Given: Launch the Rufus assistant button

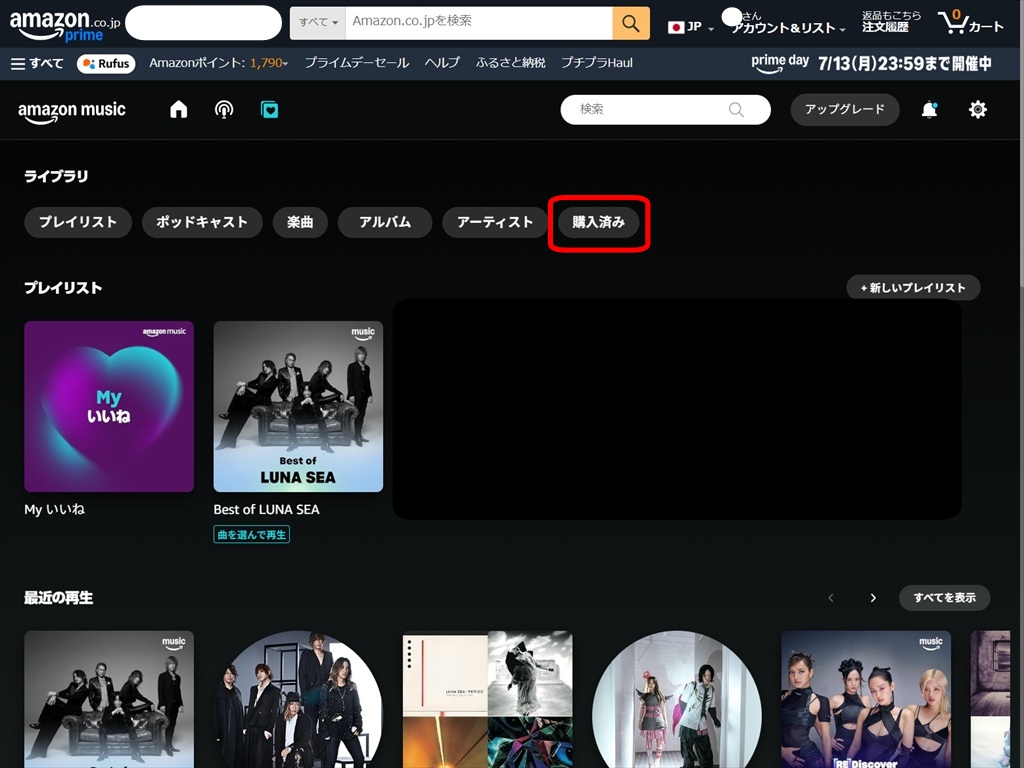Looking at the screenshot, I should 106,63.
